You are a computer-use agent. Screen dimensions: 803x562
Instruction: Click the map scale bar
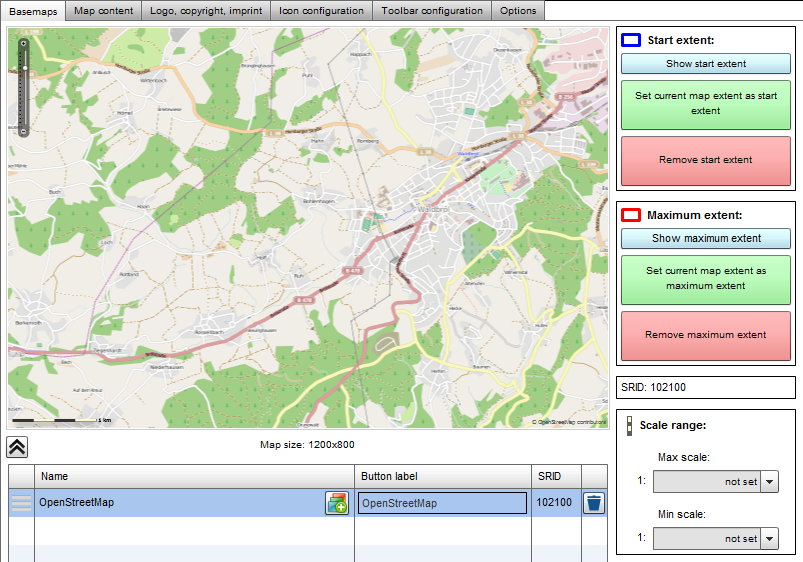pos(61,420)
